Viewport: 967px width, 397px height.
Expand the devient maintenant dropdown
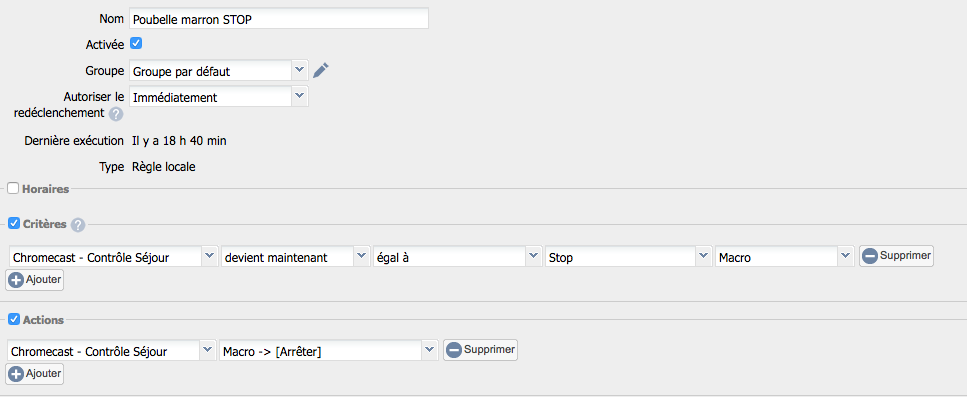tap(295, 257)
